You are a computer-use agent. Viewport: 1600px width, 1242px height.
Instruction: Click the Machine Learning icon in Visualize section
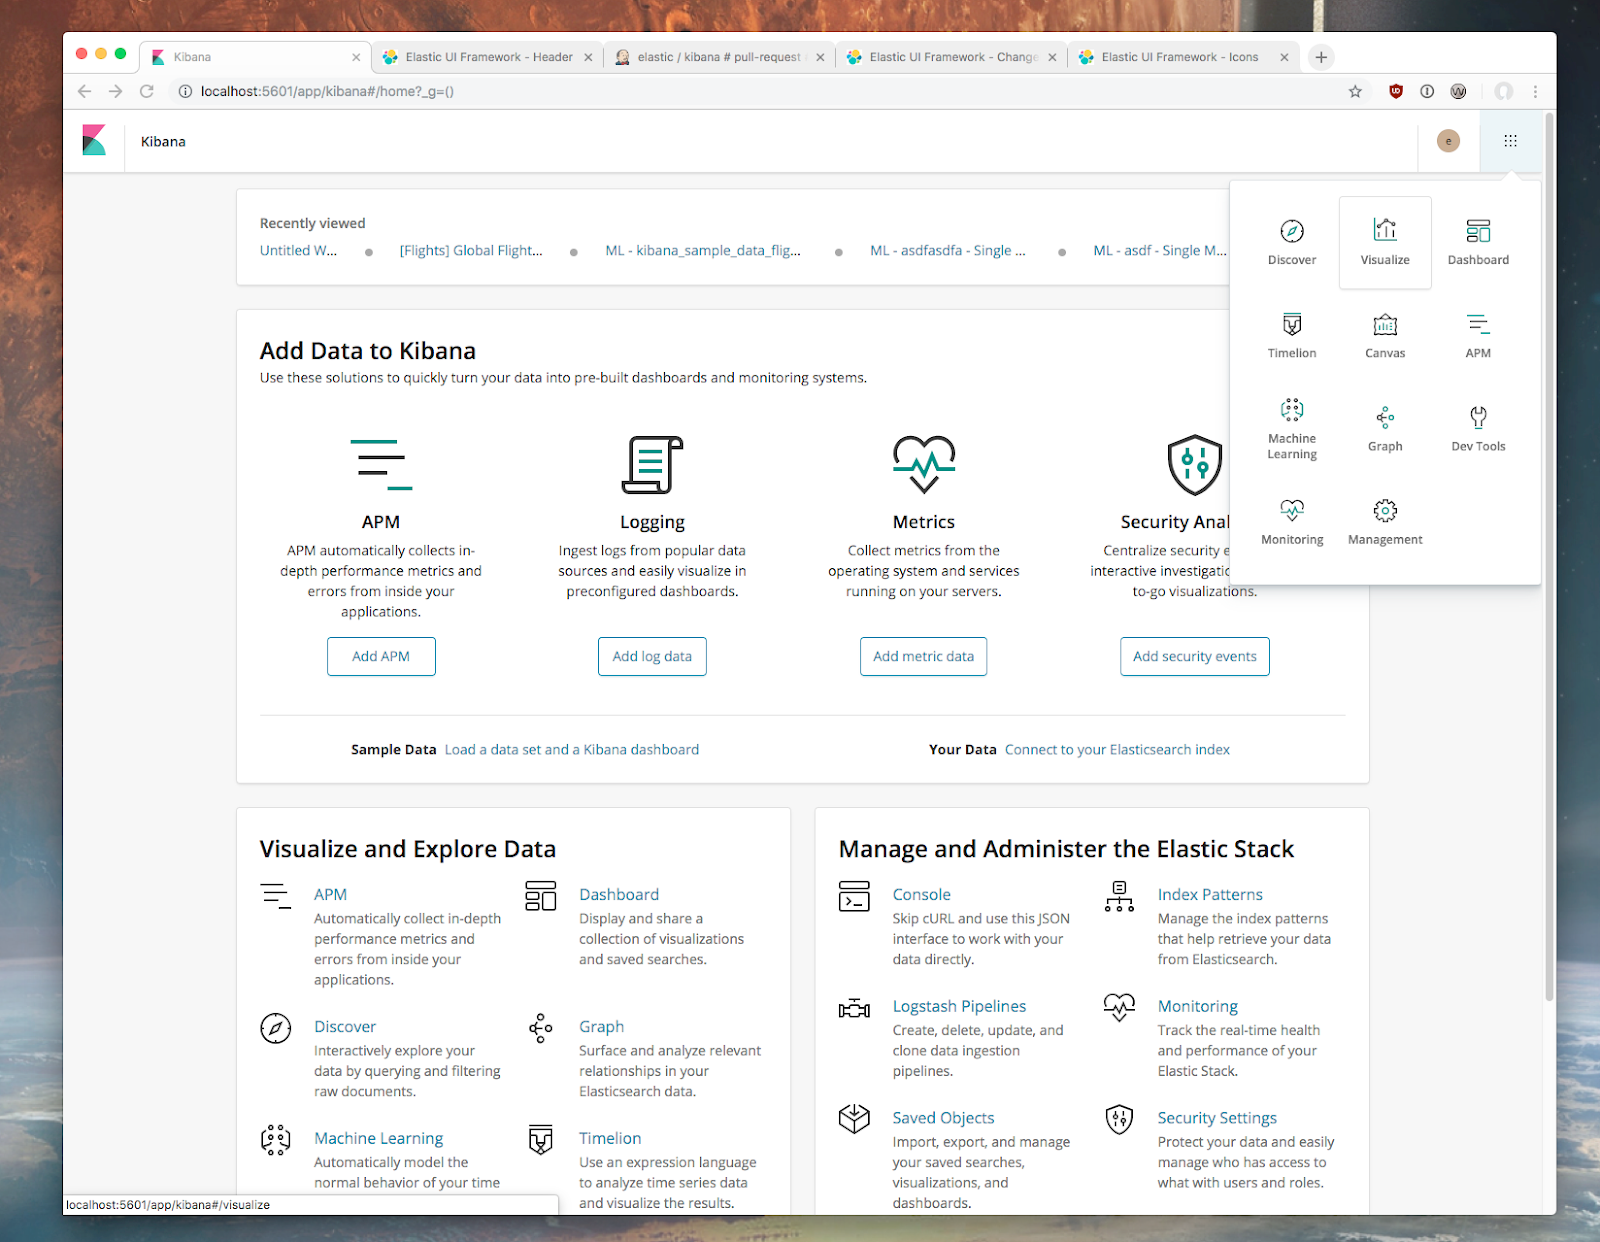276,1139
